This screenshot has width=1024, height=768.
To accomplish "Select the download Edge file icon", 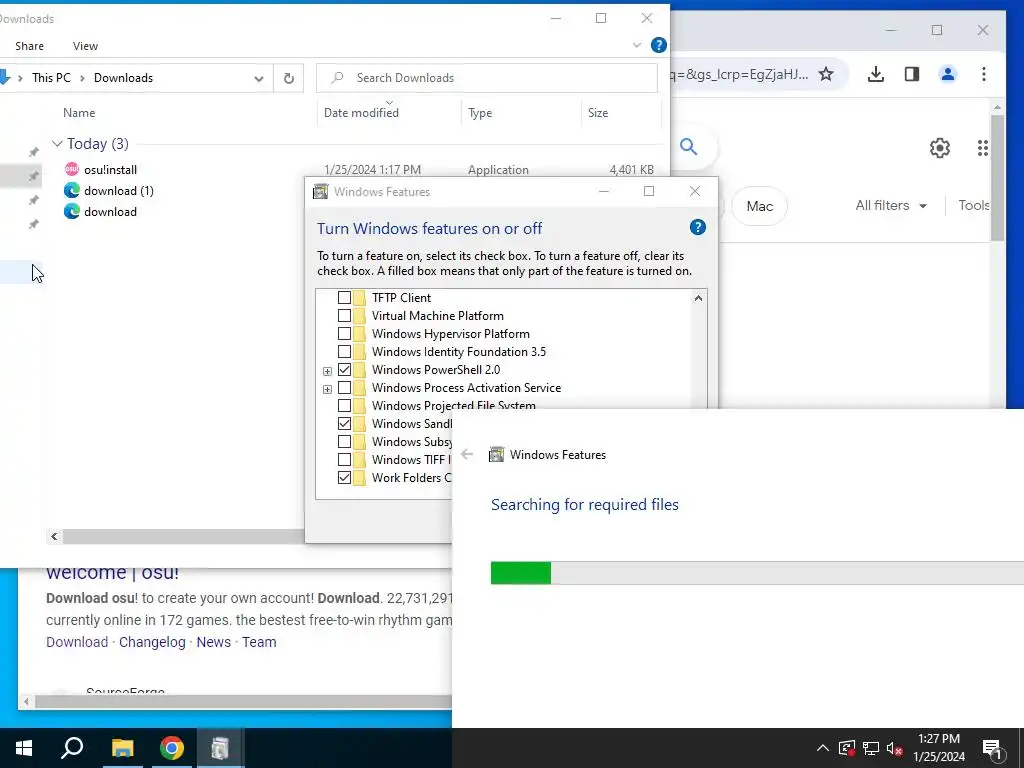I will click(72, 211).
